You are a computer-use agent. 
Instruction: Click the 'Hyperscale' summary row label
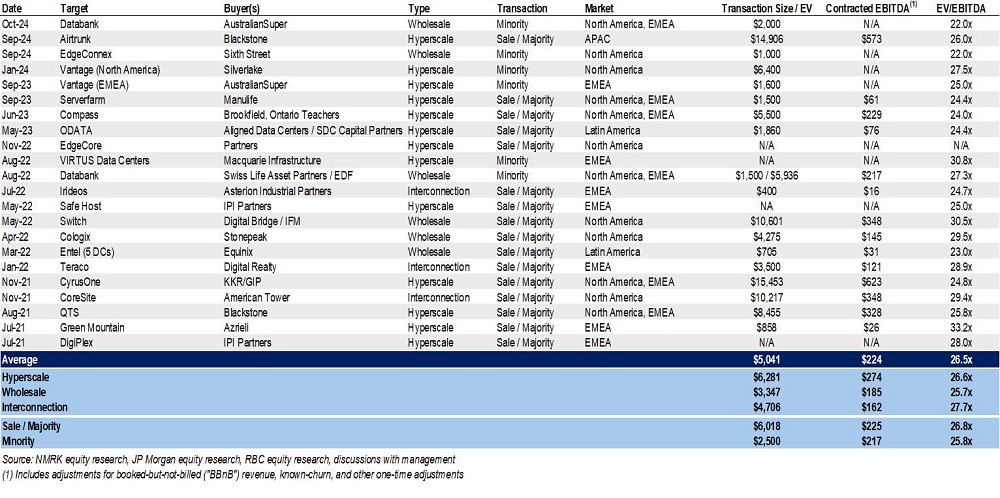click(x=26, y=378)
